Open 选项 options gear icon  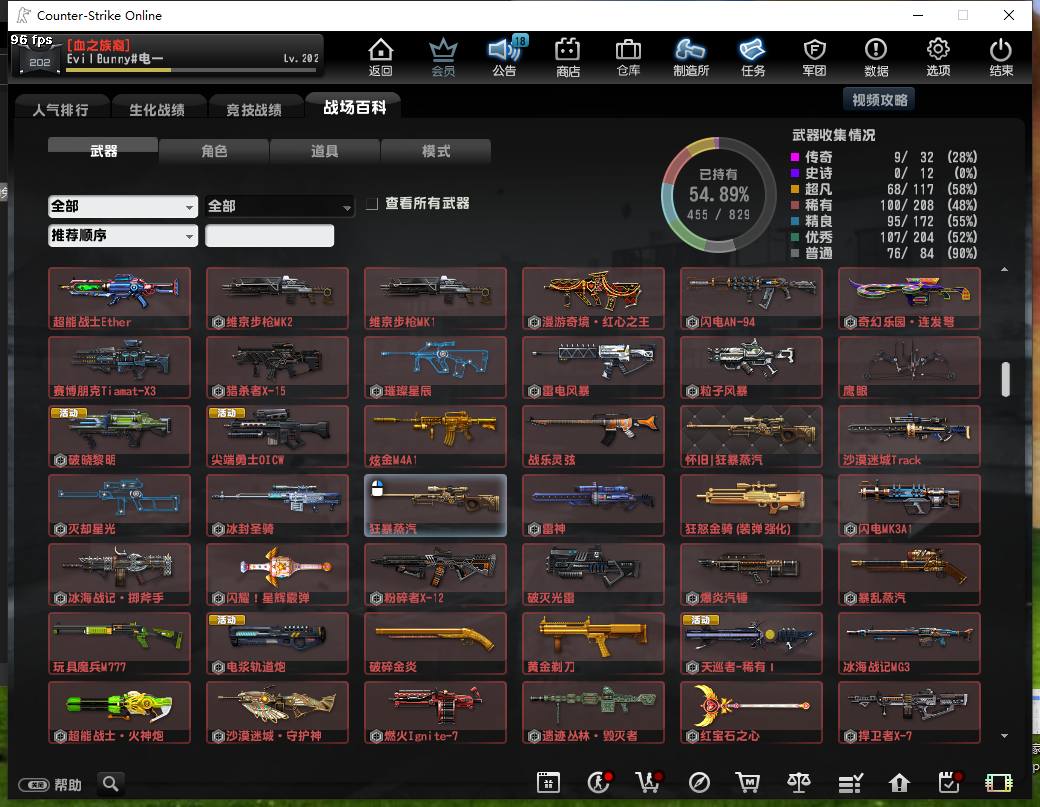(x=938, y=56)
